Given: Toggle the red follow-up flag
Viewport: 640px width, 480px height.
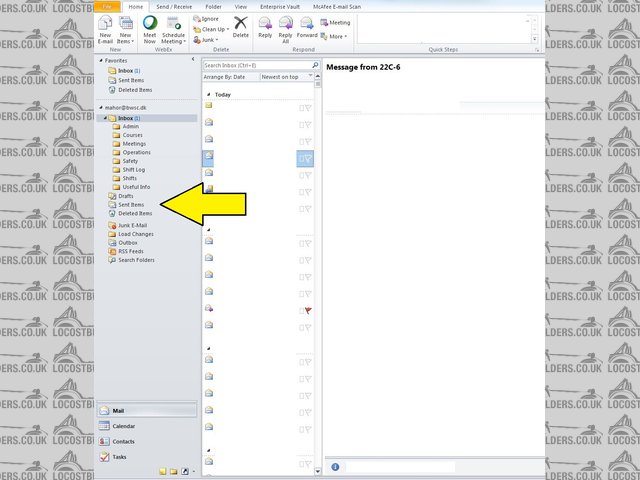Looking at the screenshot, I should click(309, 311).
